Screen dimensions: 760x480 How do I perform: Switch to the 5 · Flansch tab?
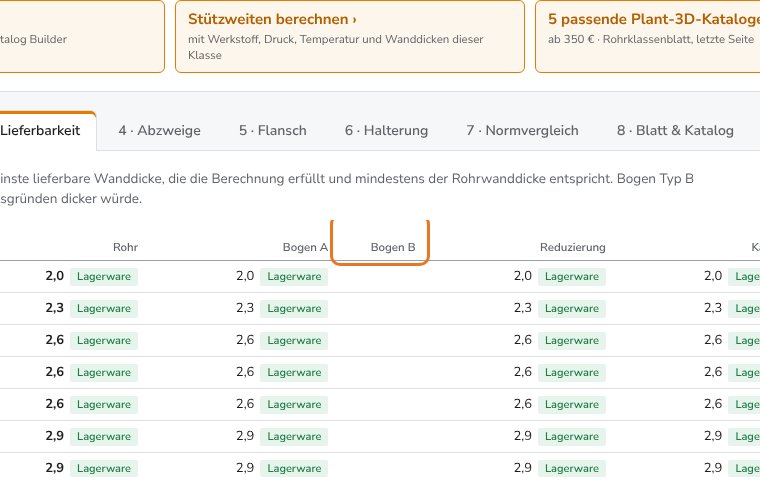273,130
